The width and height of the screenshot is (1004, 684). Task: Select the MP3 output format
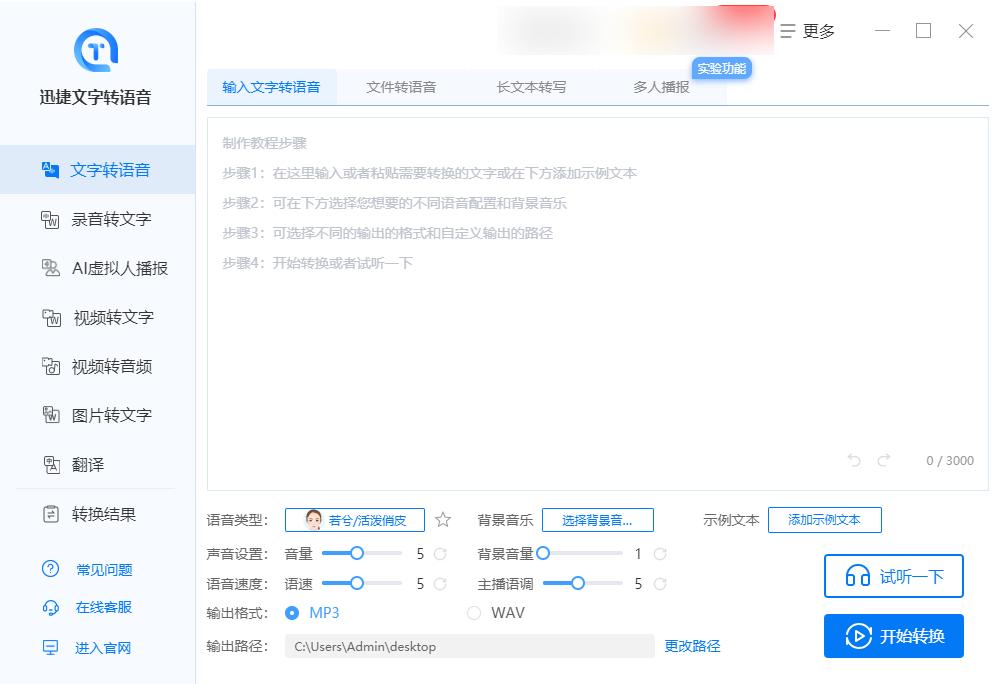click(293, 613)
